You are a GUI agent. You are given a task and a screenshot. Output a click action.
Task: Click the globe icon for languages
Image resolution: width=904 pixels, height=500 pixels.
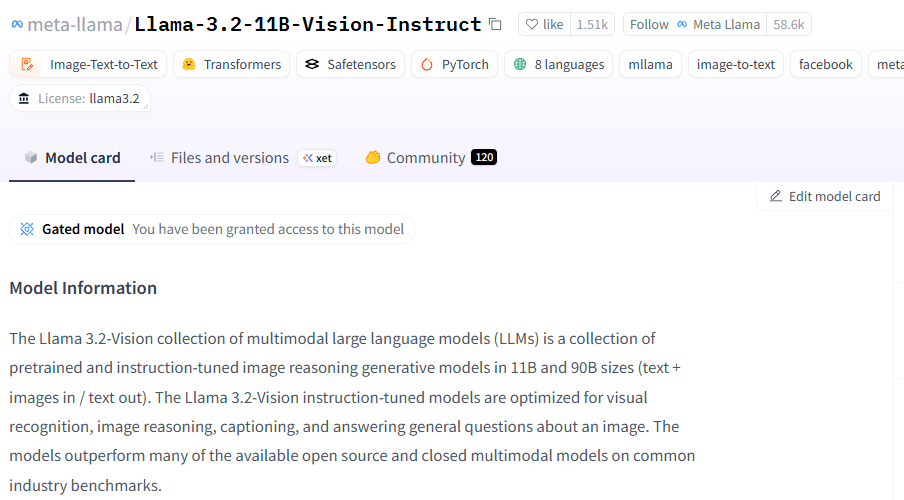(520, 64)
